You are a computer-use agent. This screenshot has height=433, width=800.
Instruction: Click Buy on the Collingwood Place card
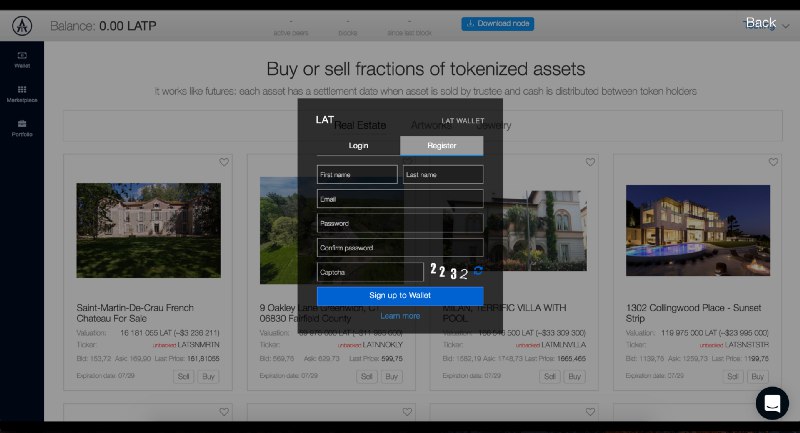[x=758, y=376]
